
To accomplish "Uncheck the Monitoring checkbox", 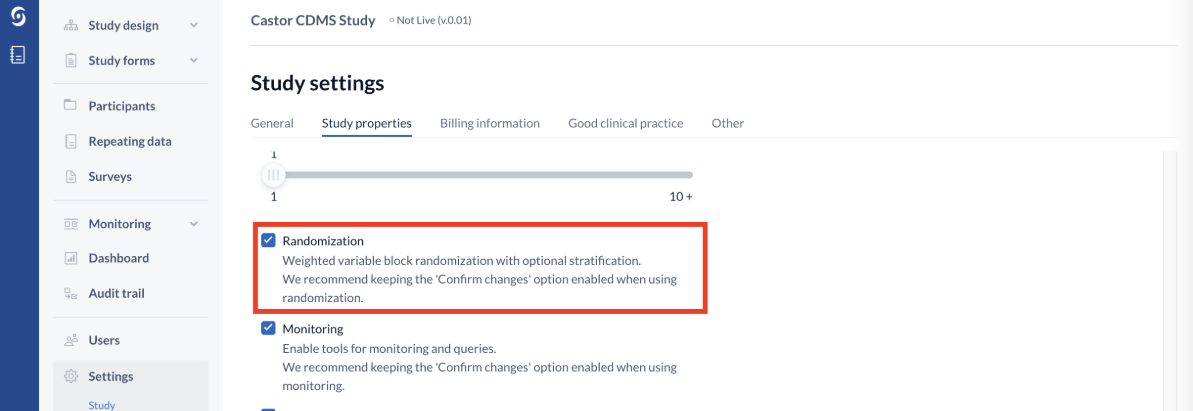I will point(268,329).
